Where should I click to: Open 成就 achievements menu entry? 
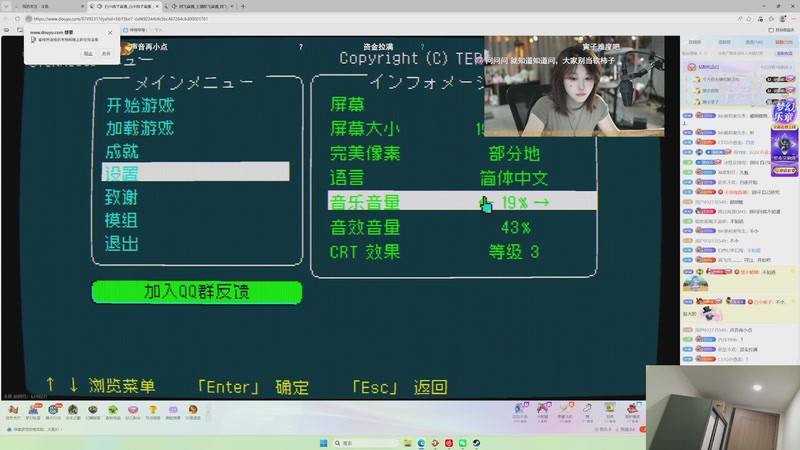coord(122,152)
